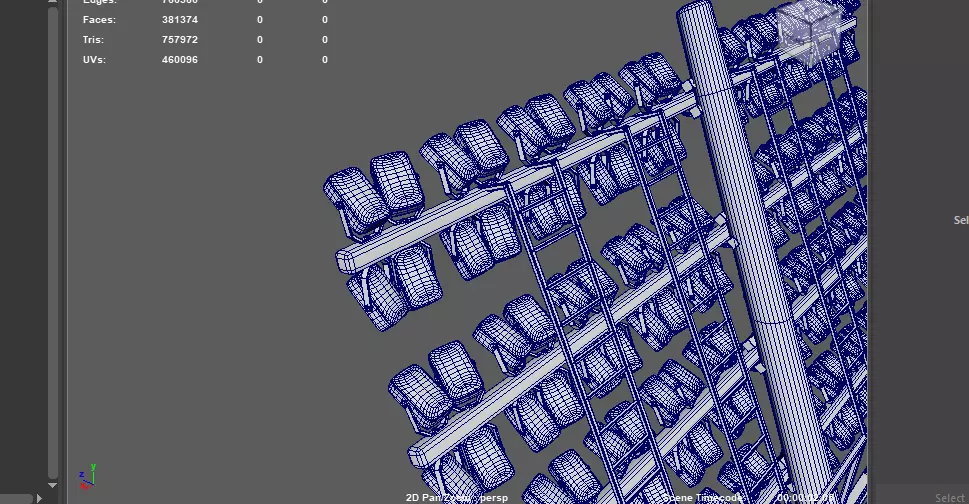Click the faces count 381374
The width and height of the screenshot is (969, 504).
click(180, 20)
